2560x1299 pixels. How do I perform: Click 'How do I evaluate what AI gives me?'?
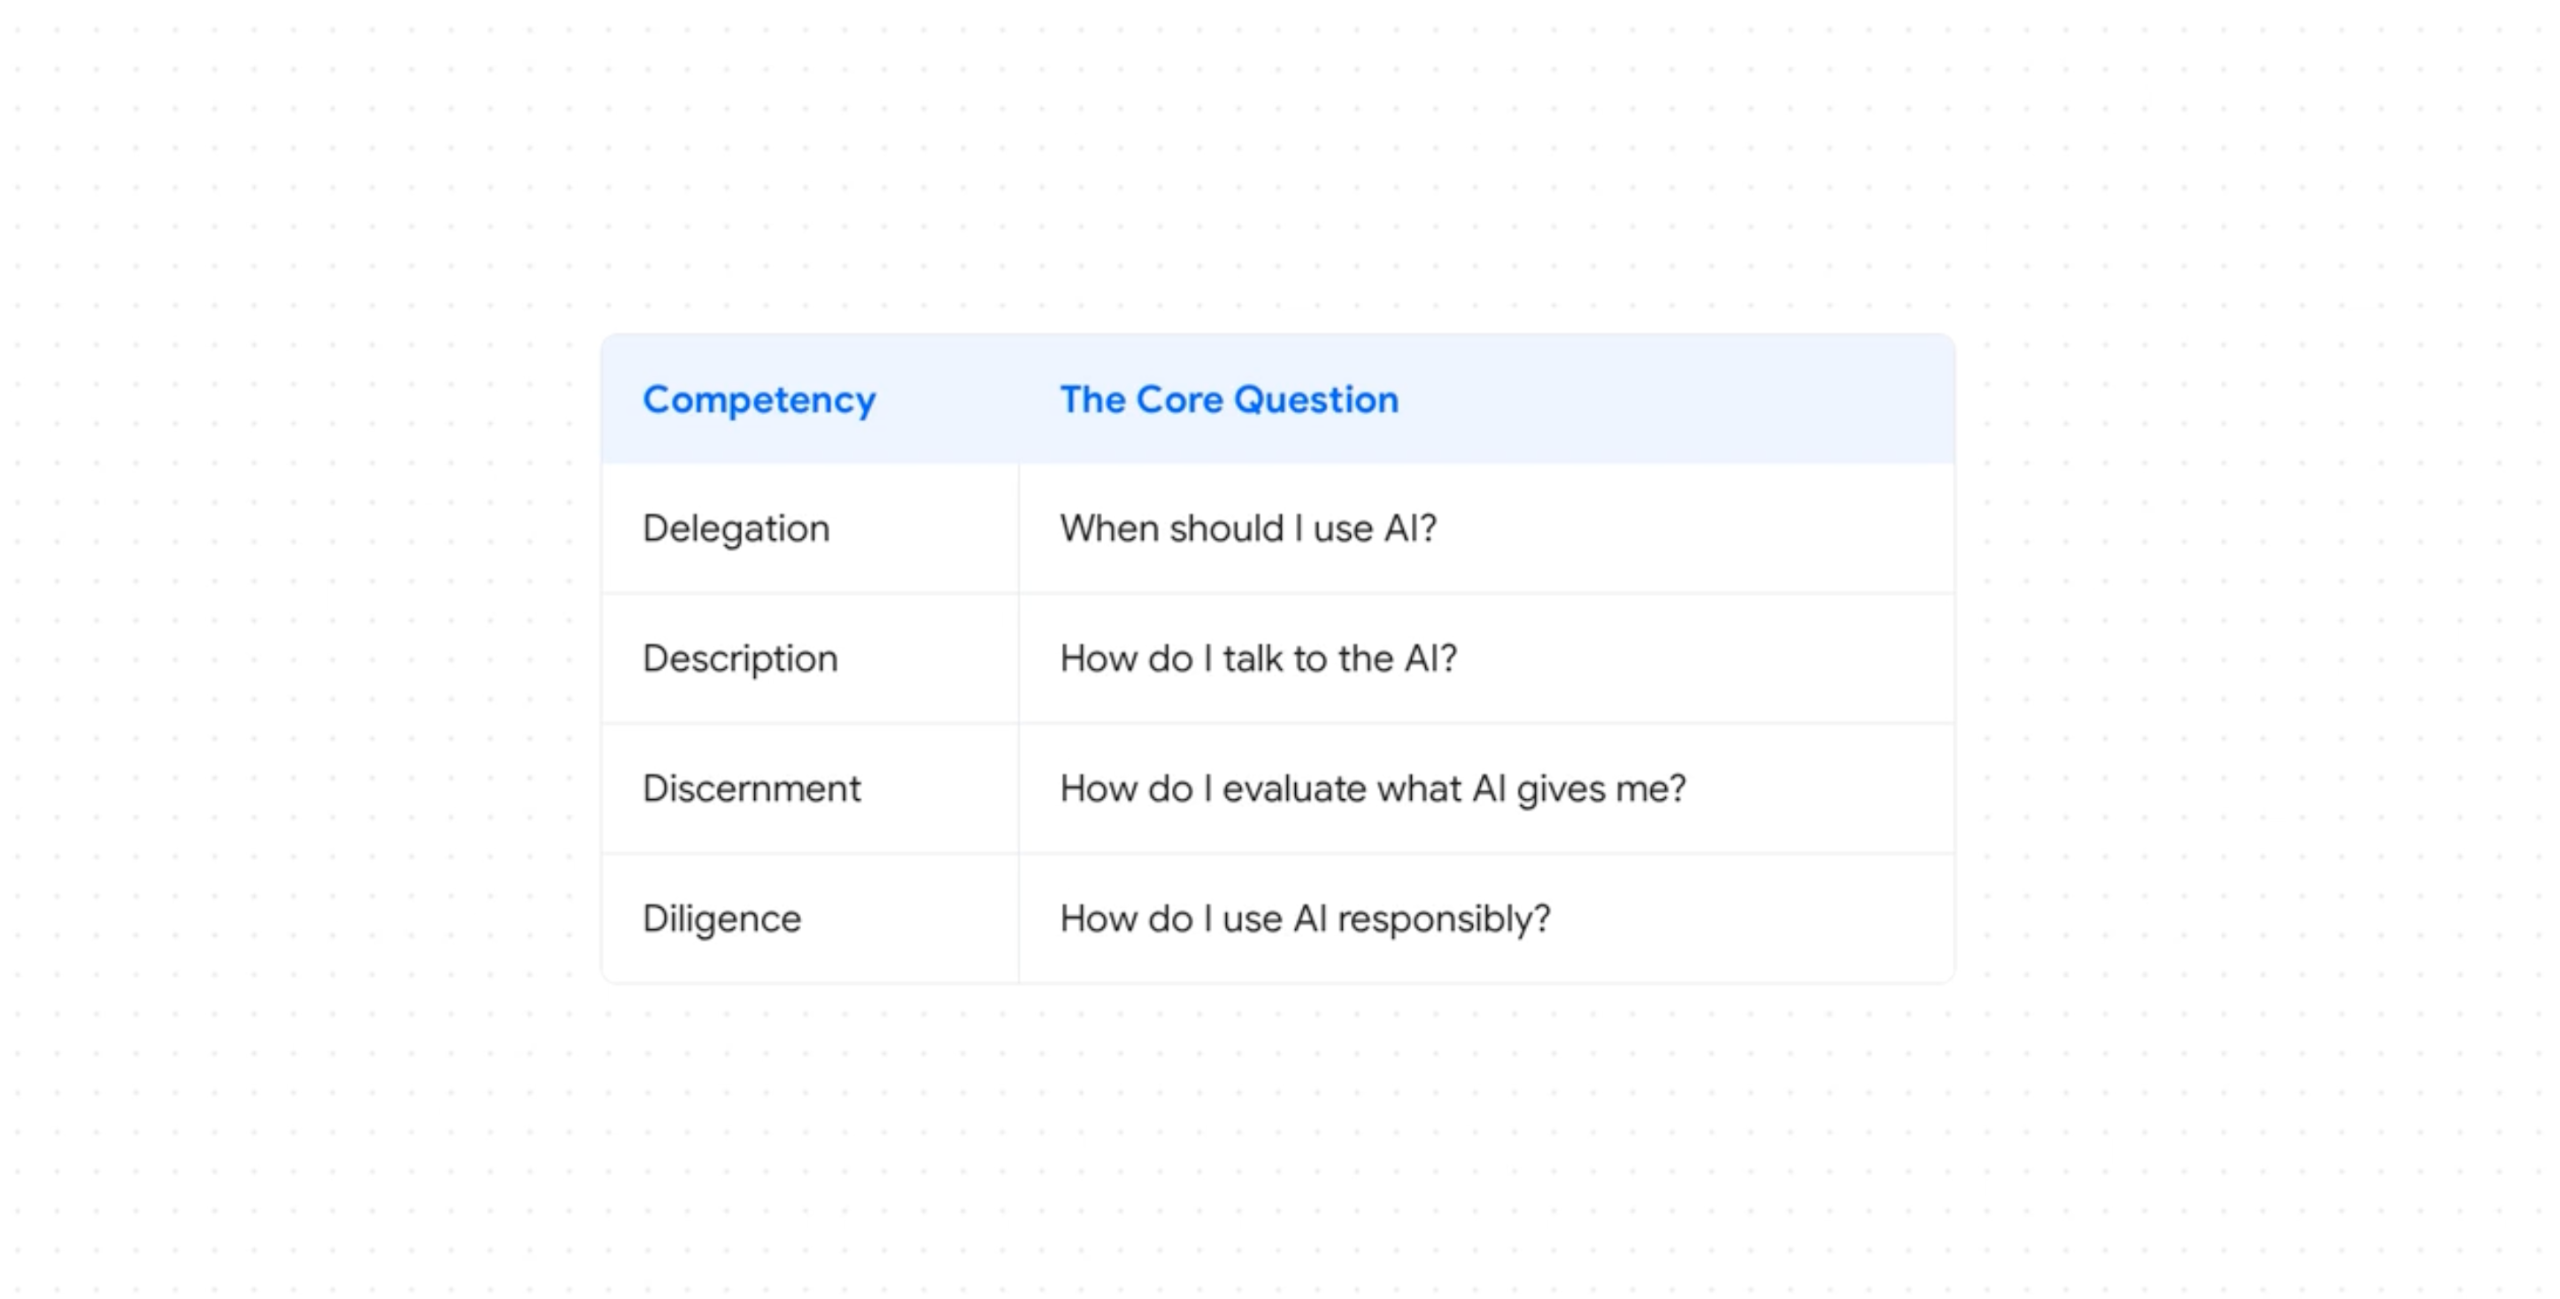[1373, 789]
